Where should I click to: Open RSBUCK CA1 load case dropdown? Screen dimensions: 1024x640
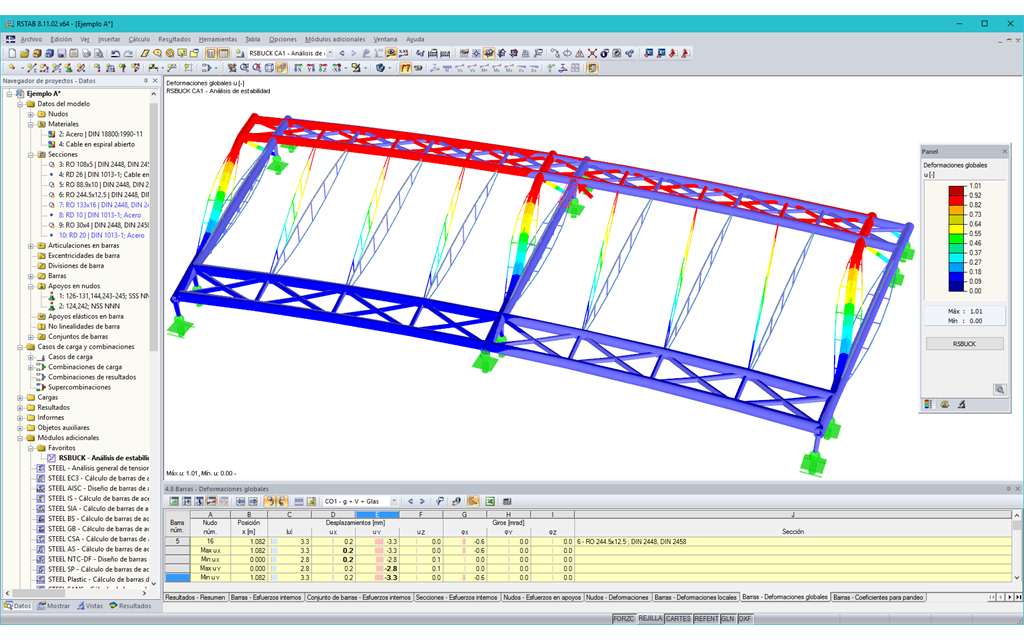(330, 54)
